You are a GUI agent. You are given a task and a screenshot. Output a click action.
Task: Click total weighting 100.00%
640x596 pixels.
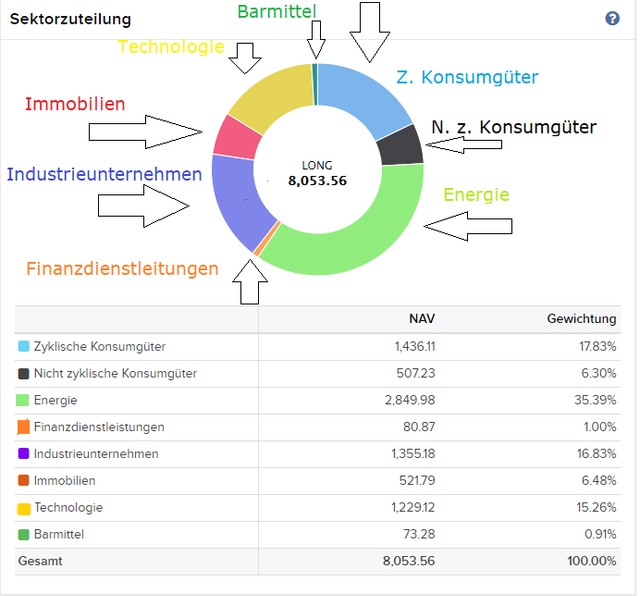pos(591,561)
